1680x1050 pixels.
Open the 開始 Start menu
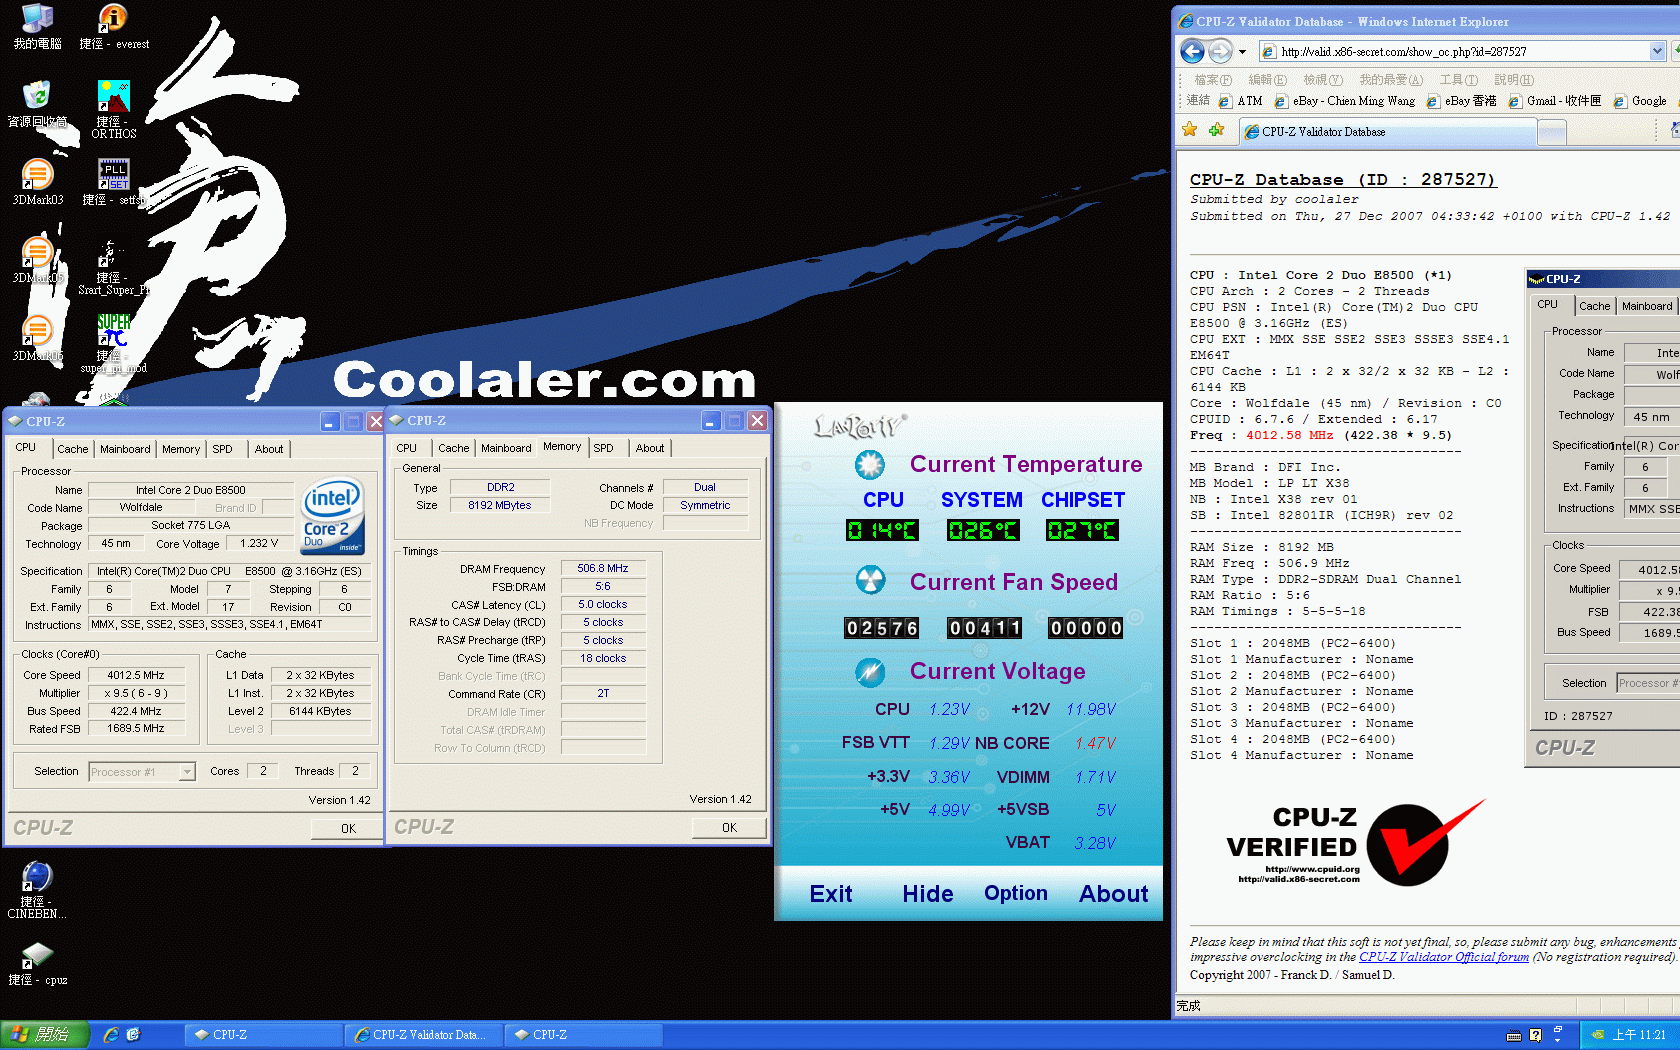[45, 1035]
